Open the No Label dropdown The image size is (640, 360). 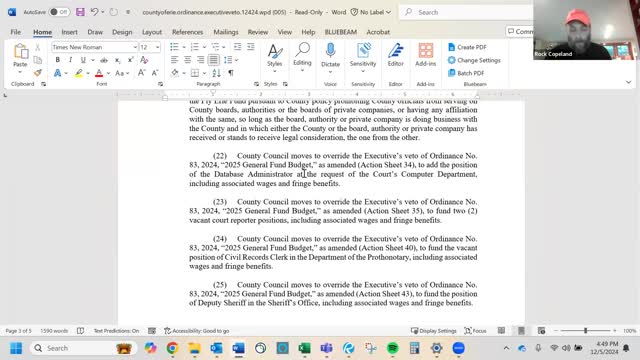(371, 12)
